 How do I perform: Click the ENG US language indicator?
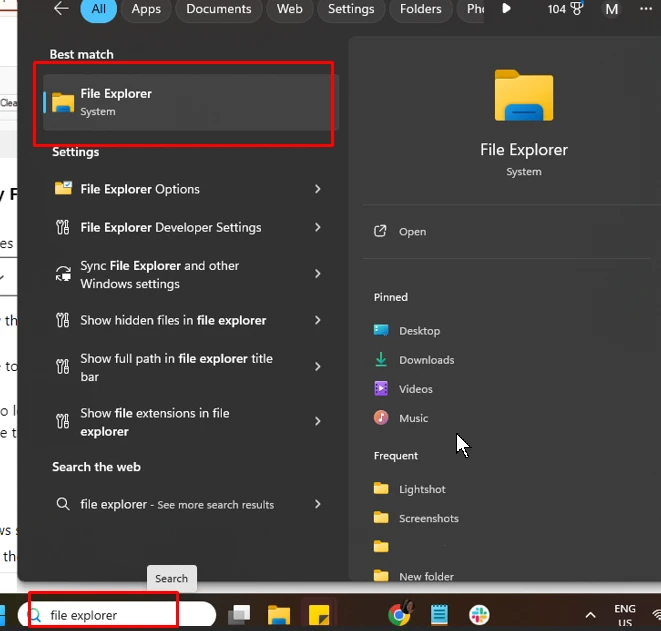[625, 615]
